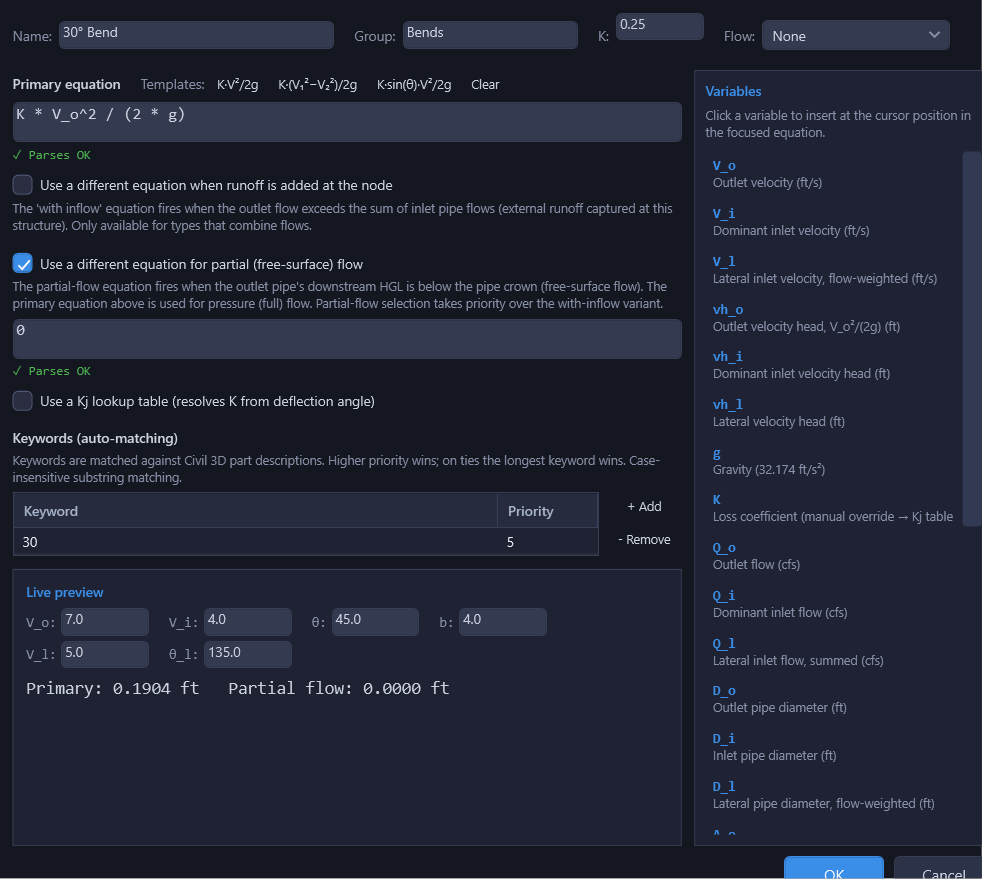Insert variable Q_l lateral inlet flow

724,644
